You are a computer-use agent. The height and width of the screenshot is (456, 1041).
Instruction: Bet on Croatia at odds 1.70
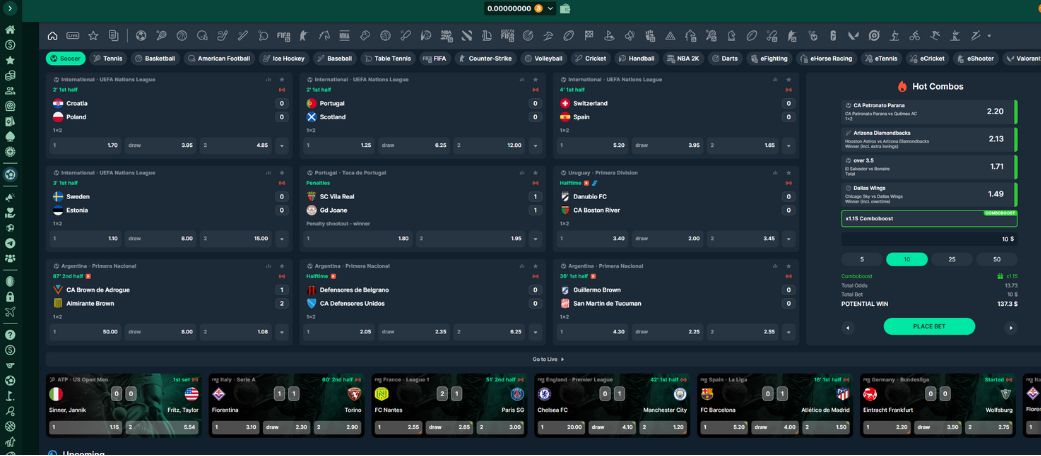tap(85, 145)
